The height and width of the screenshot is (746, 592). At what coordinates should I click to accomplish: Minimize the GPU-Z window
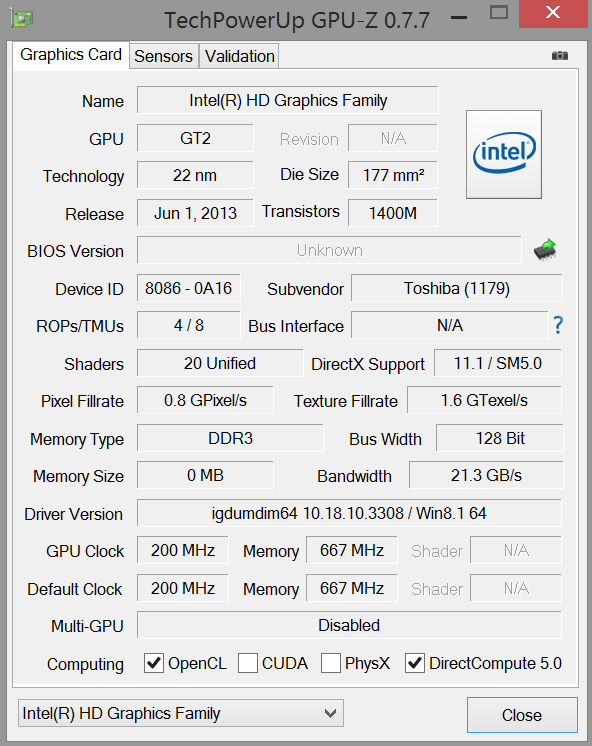459,18
